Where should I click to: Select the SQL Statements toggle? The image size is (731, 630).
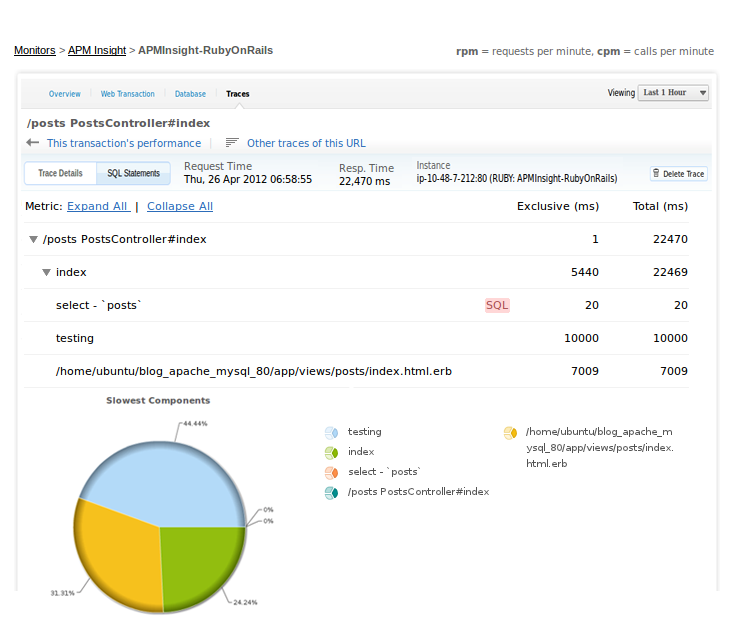tap(133, 173)
